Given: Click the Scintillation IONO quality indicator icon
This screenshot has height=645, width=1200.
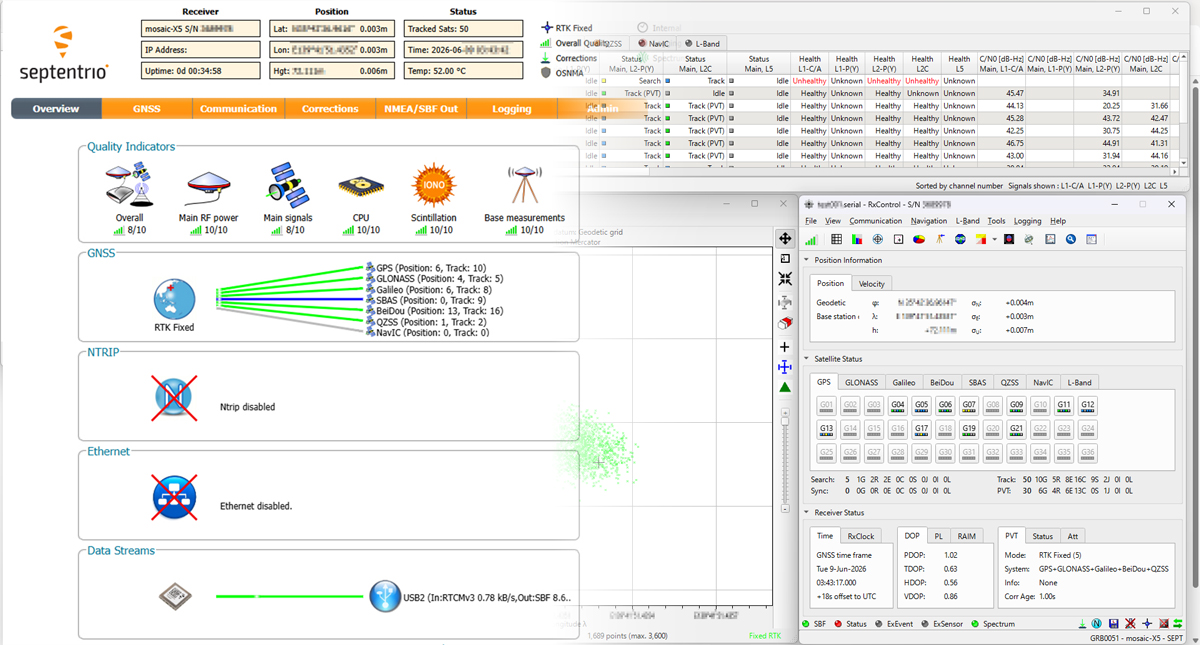Looking at the screenshot, I should pyautogui.click(x=434, y=186).
